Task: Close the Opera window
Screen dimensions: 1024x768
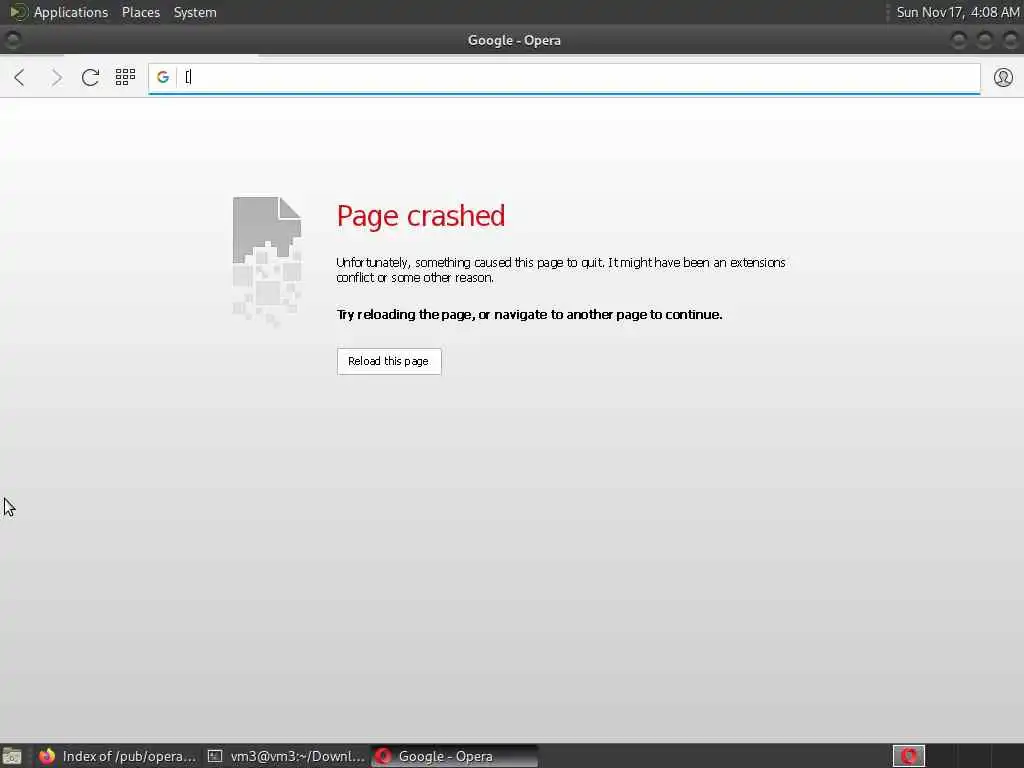Action: (x=1010, y=40)
